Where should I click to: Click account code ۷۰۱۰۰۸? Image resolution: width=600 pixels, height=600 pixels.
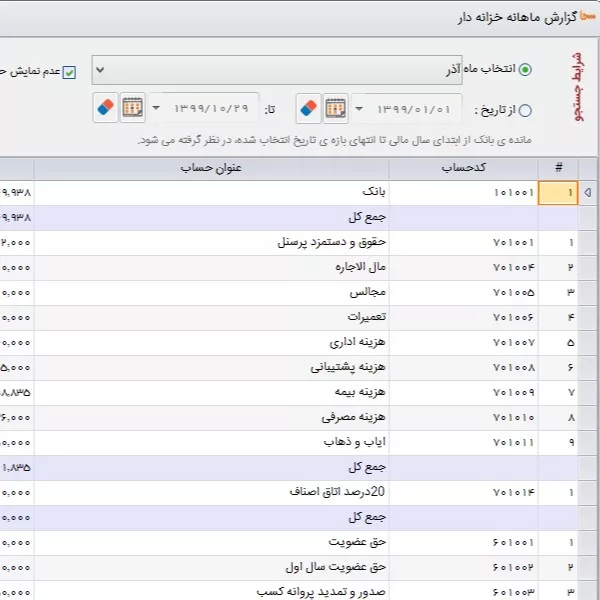click(514, 368)
